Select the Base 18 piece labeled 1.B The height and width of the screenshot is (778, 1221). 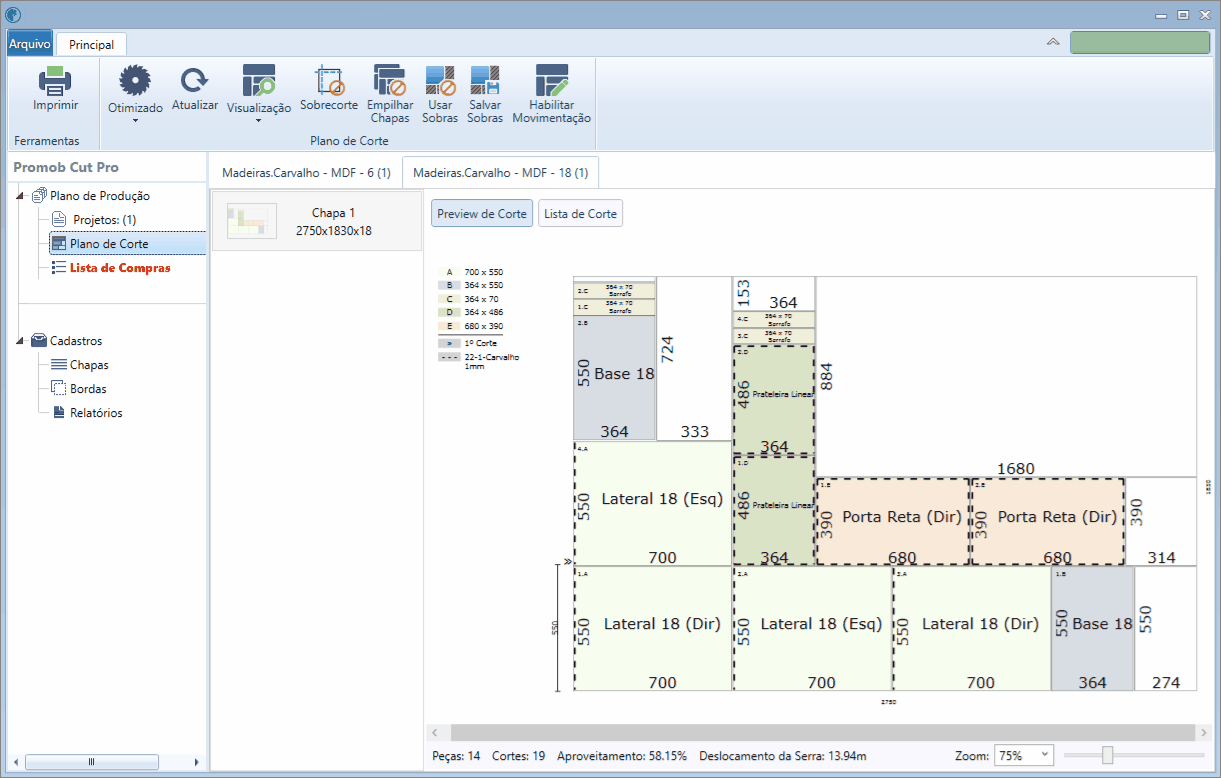[1092, 628]
